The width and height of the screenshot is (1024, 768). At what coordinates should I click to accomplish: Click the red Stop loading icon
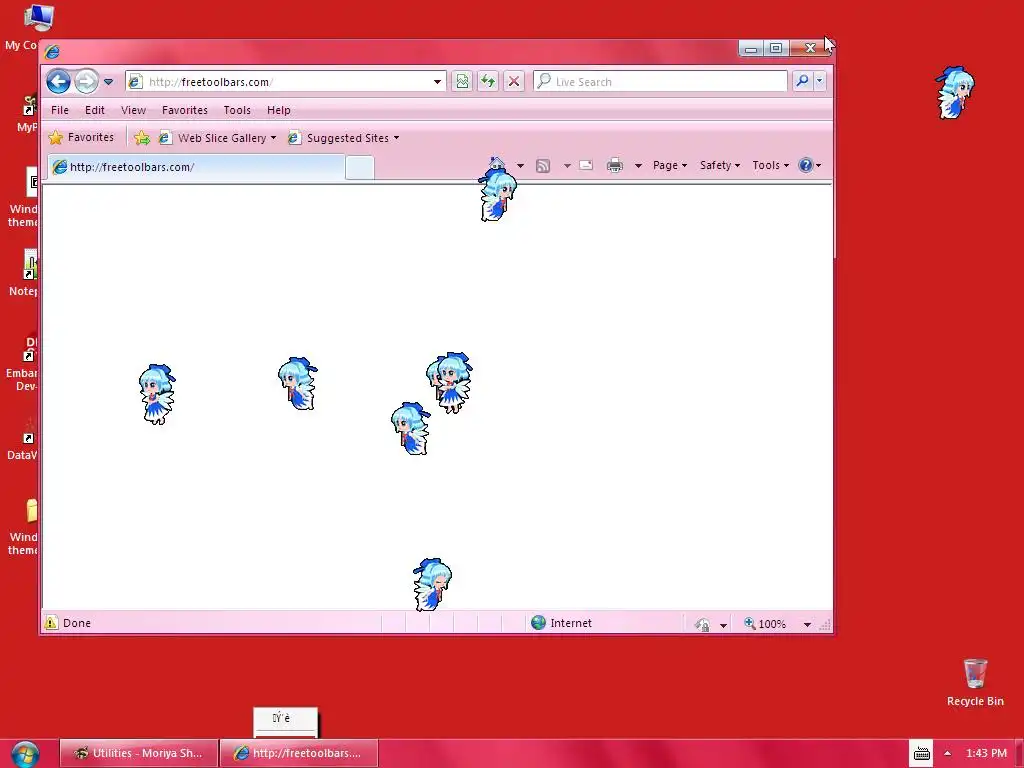point(514,82)
